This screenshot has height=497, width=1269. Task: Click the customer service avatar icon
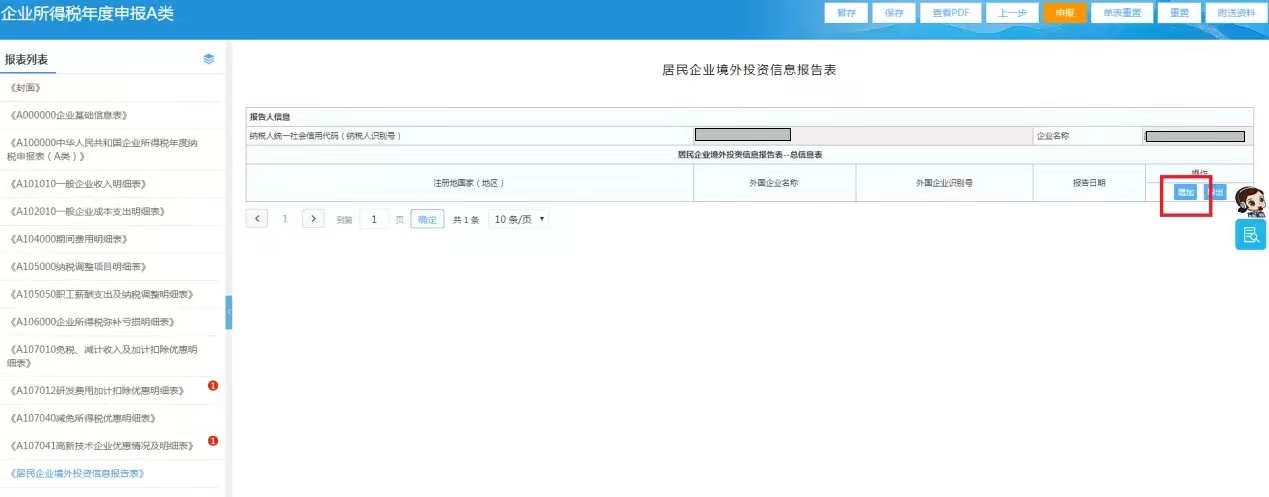tap(1250, 201)
